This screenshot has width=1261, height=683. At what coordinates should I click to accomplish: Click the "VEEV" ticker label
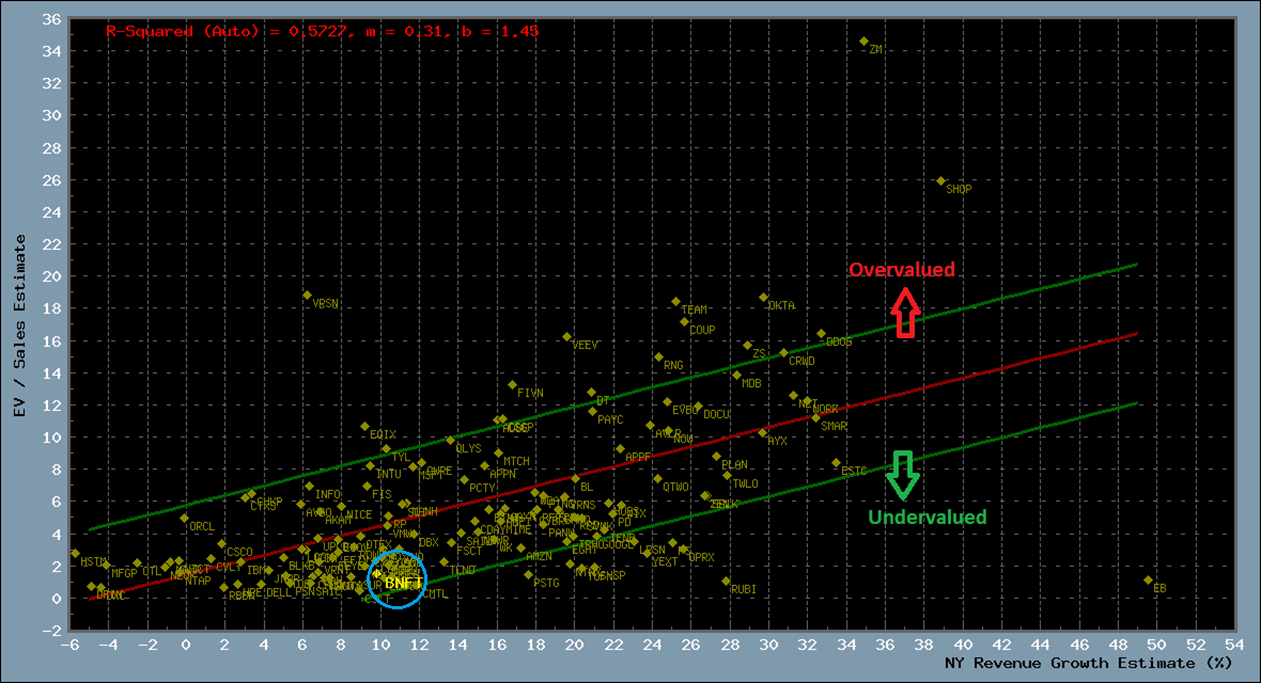(x=586, y=345)
